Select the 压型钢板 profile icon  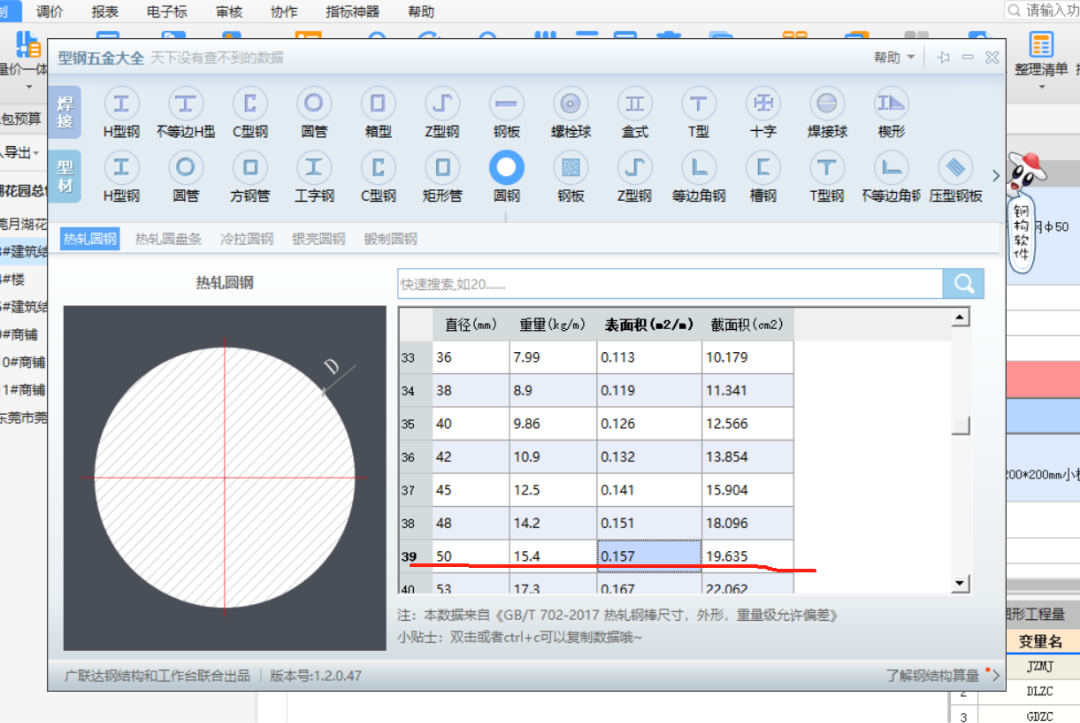coord(955,167)
